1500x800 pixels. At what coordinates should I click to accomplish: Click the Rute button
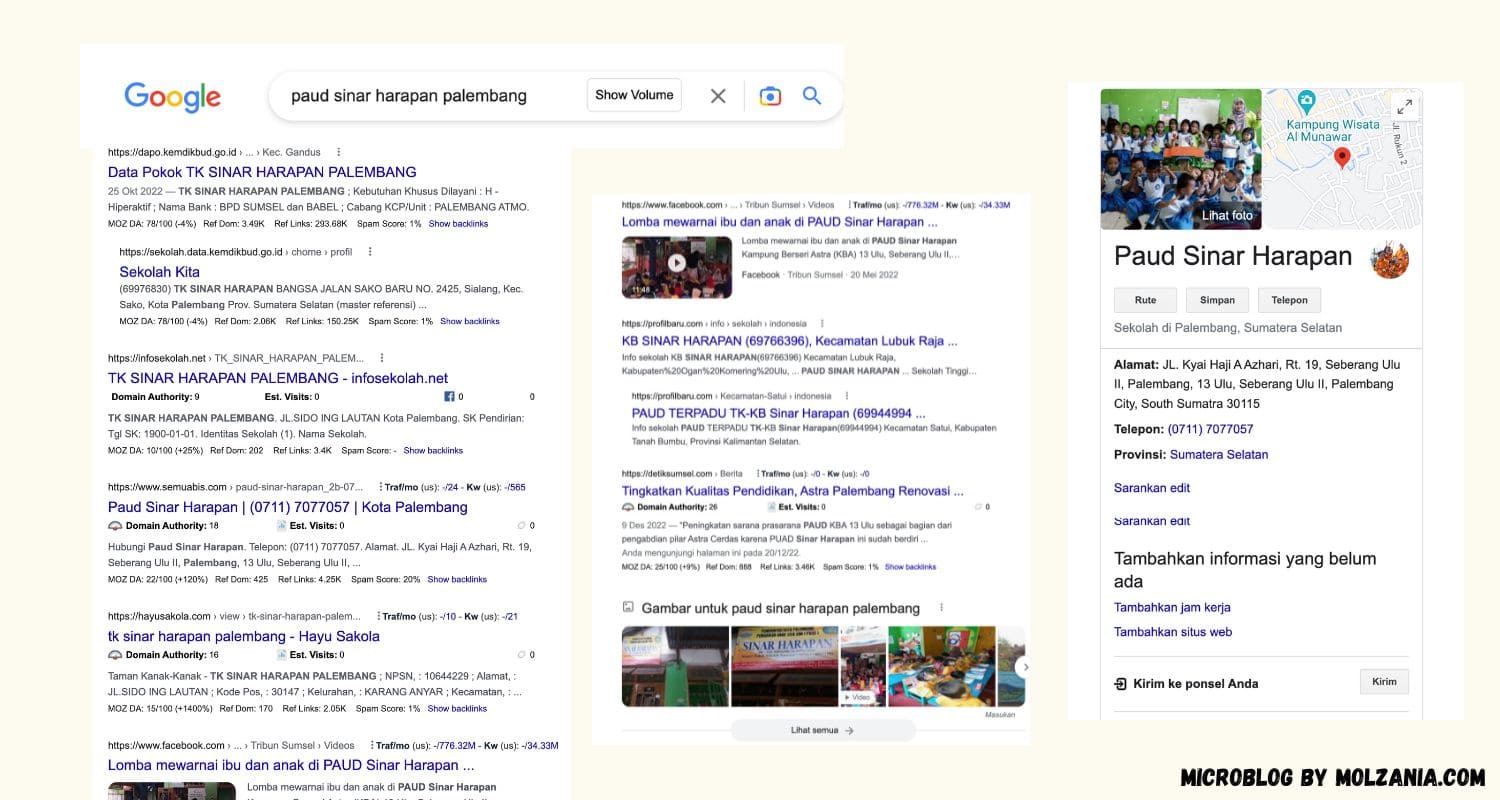[x=1145, y=300]
